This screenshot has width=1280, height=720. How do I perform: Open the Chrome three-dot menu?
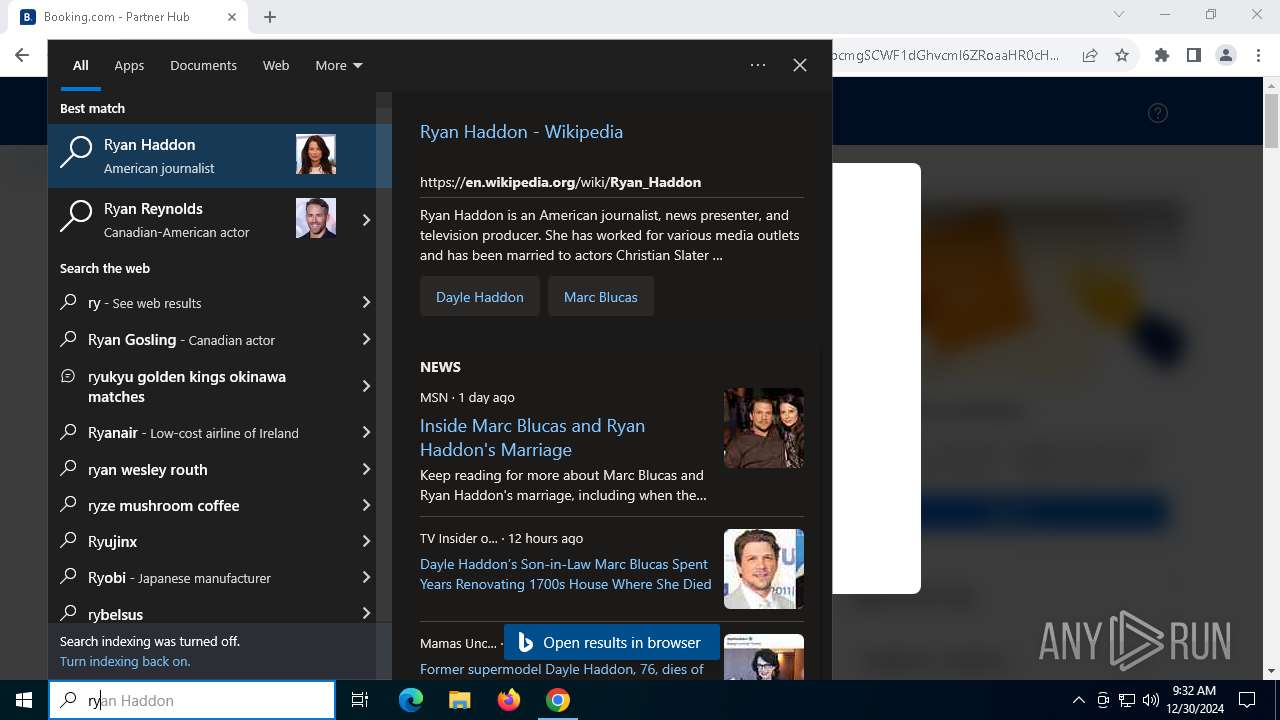[1258, 55]
